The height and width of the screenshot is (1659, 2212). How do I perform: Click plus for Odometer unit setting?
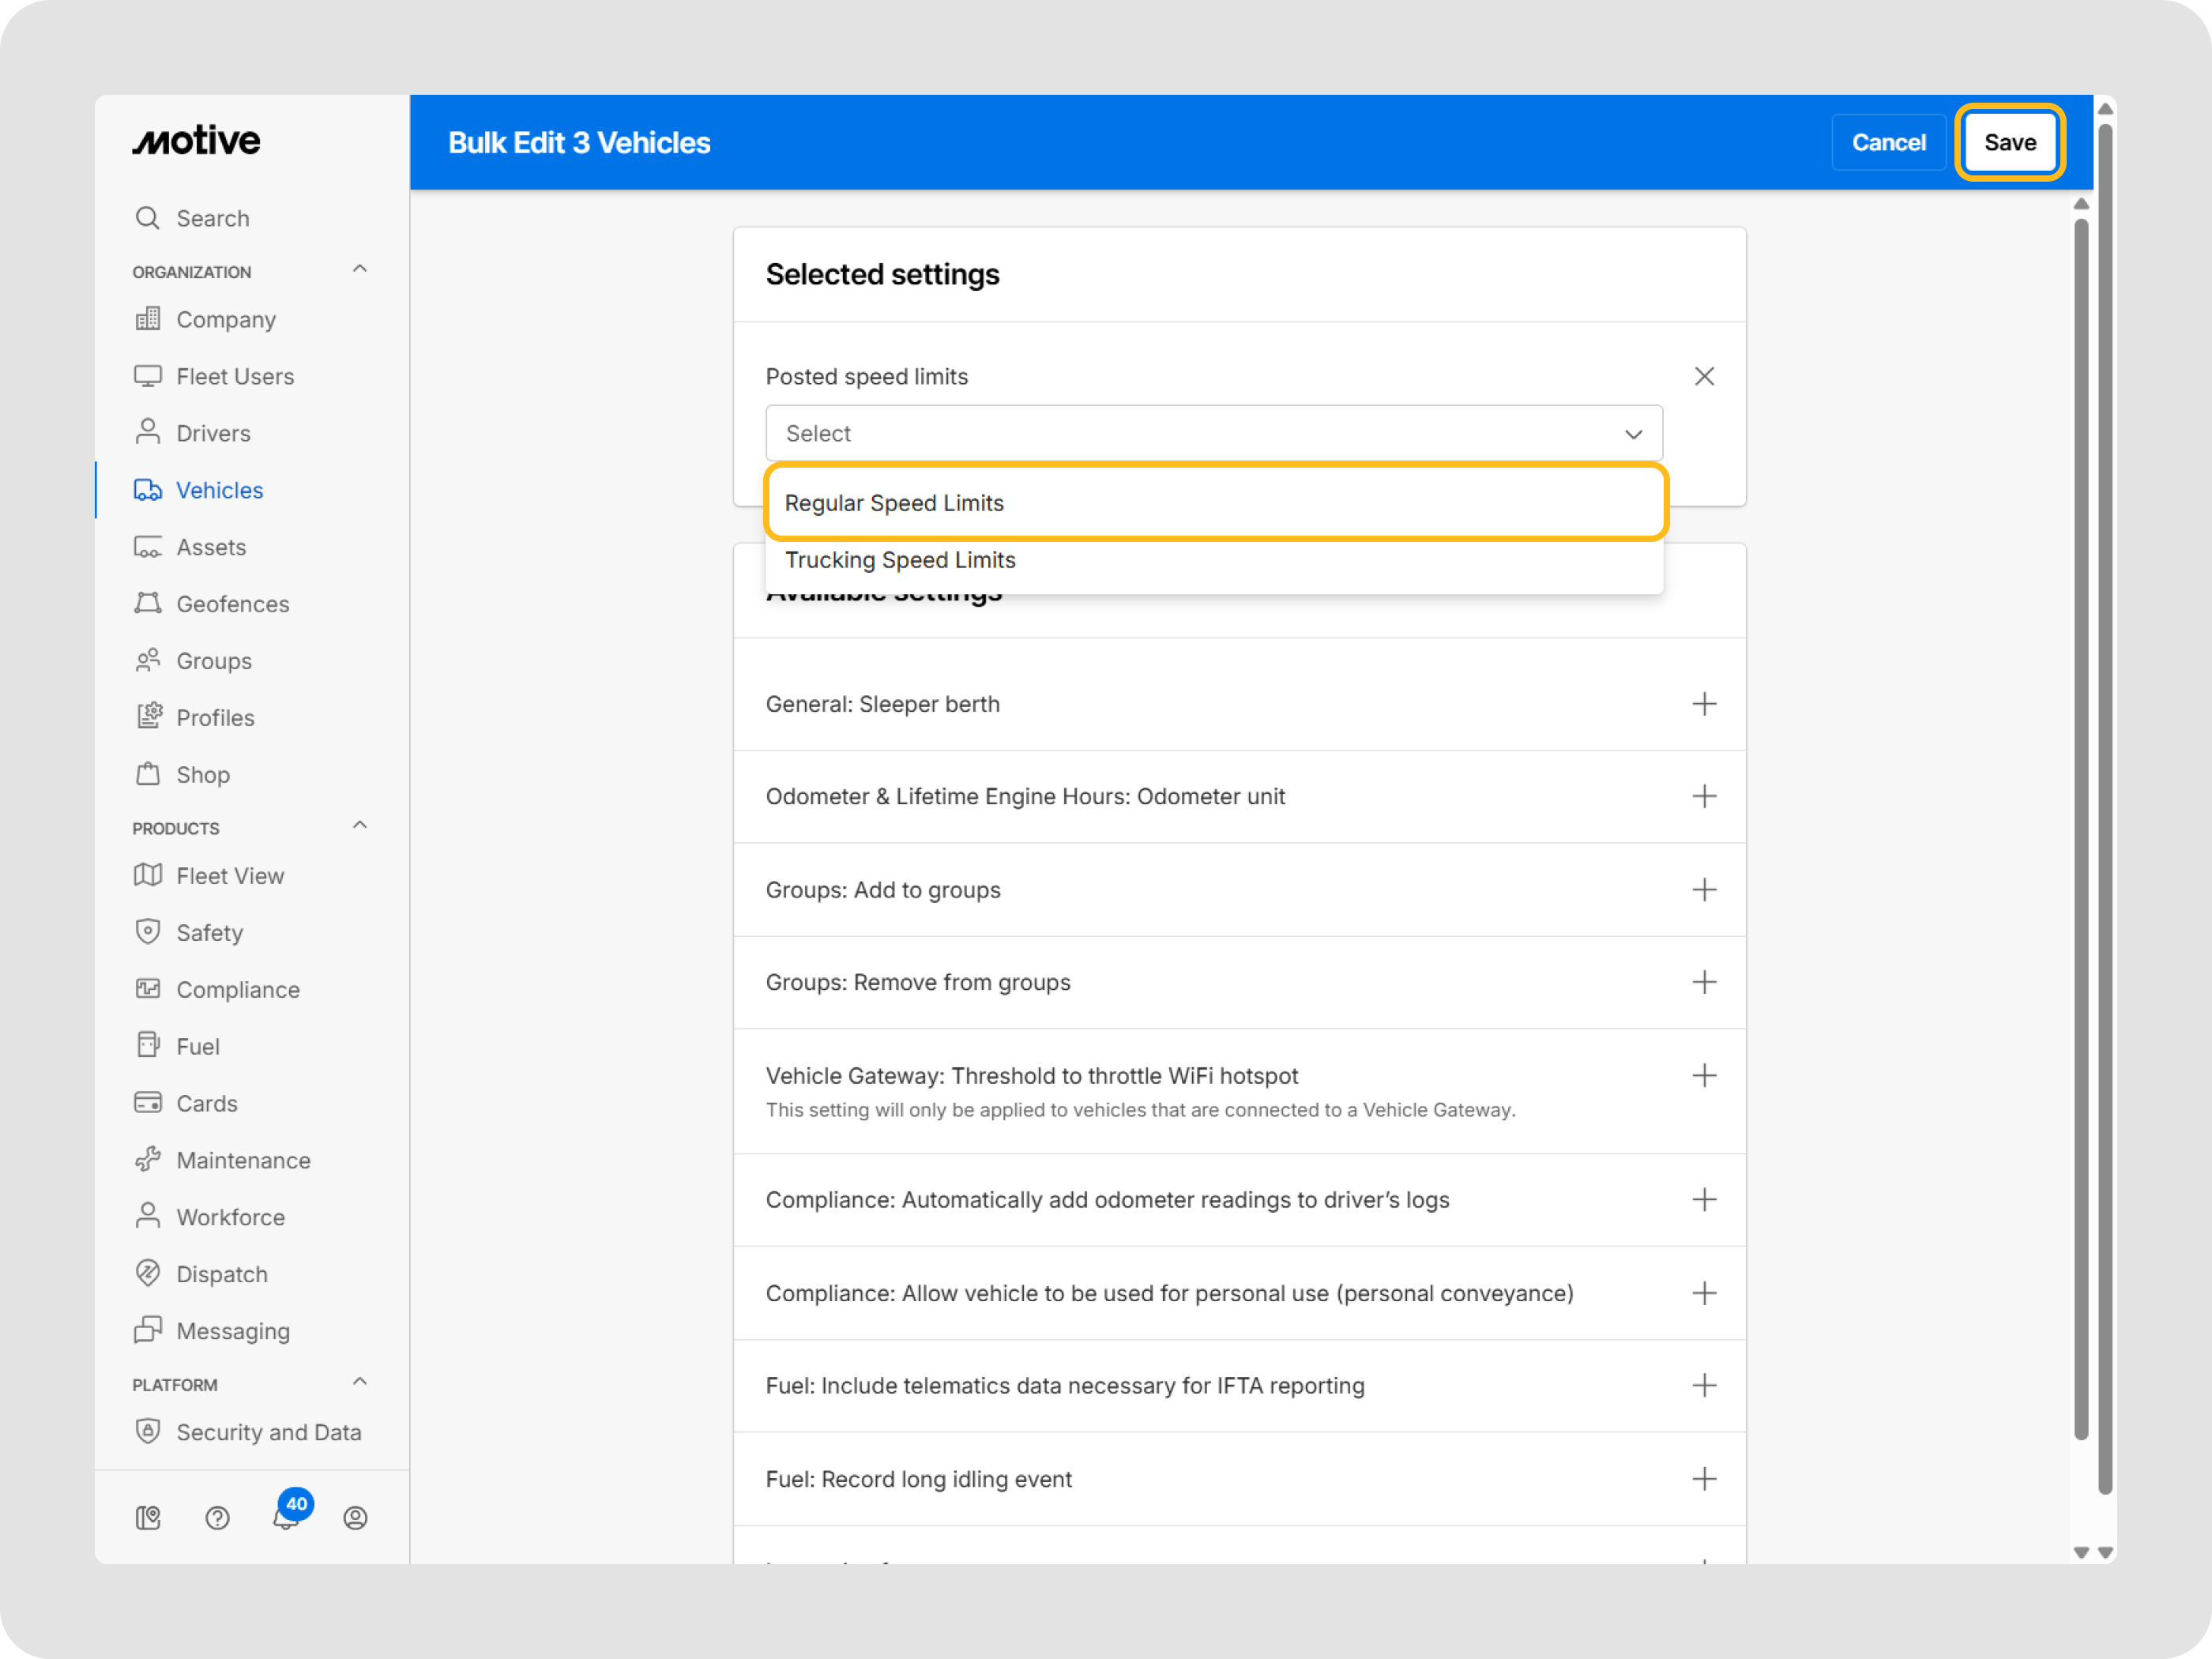pyautogui.click(x=1704, y=796)
